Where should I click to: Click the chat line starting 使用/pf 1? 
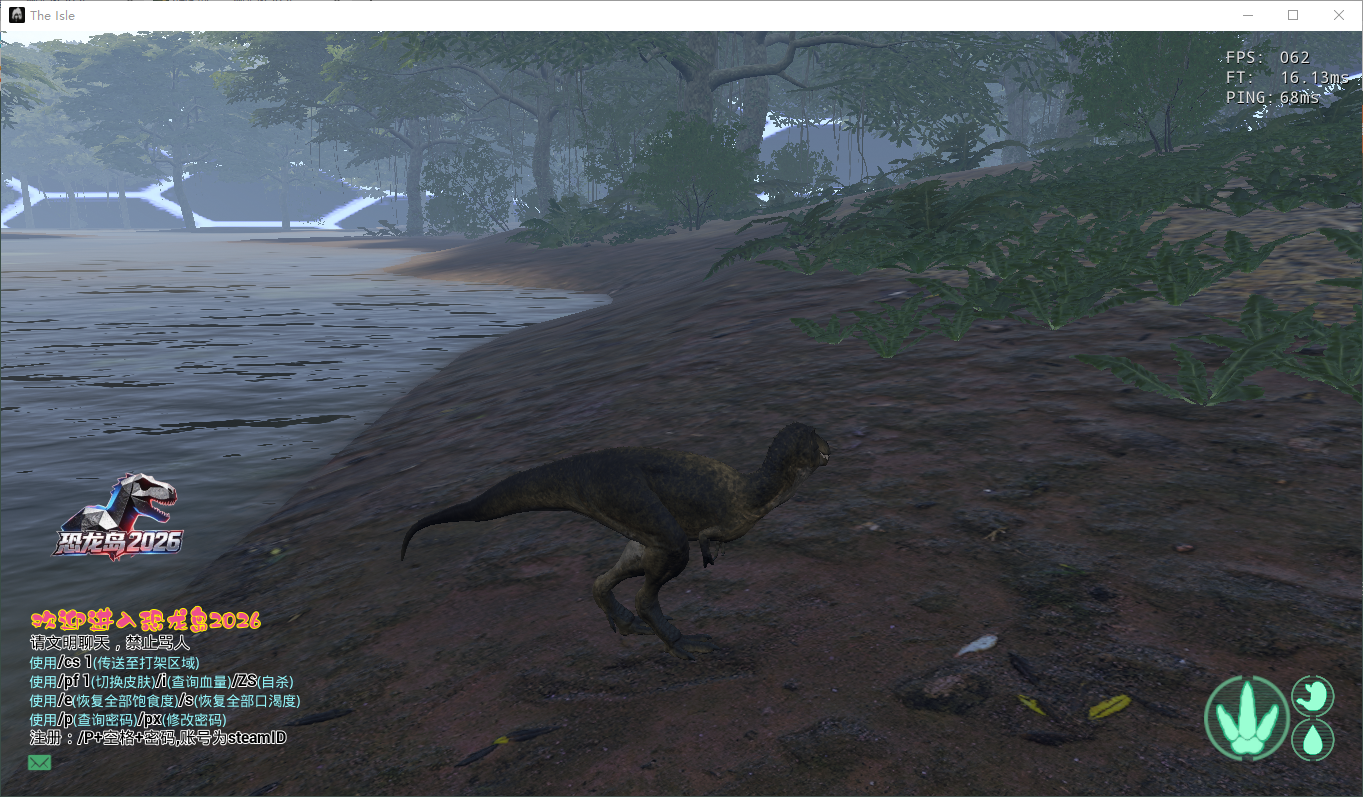[x=162, y=681]
